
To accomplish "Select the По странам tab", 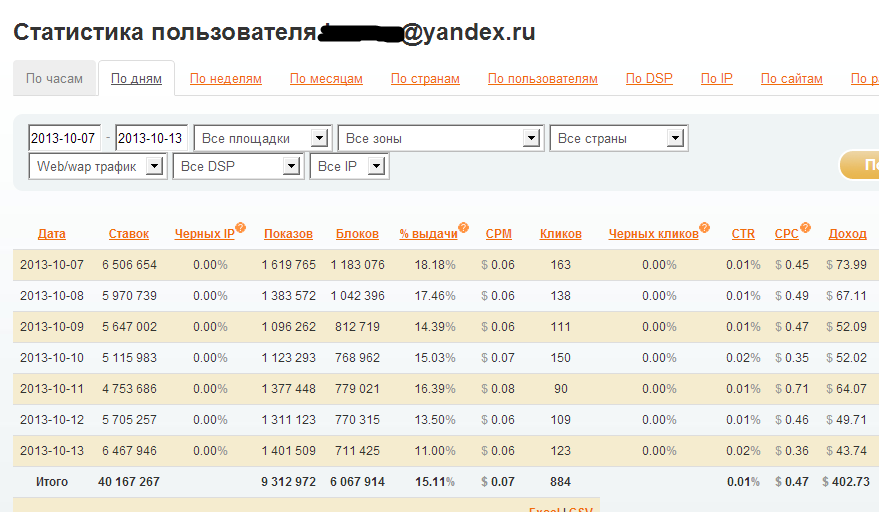I will pos(425,79).
